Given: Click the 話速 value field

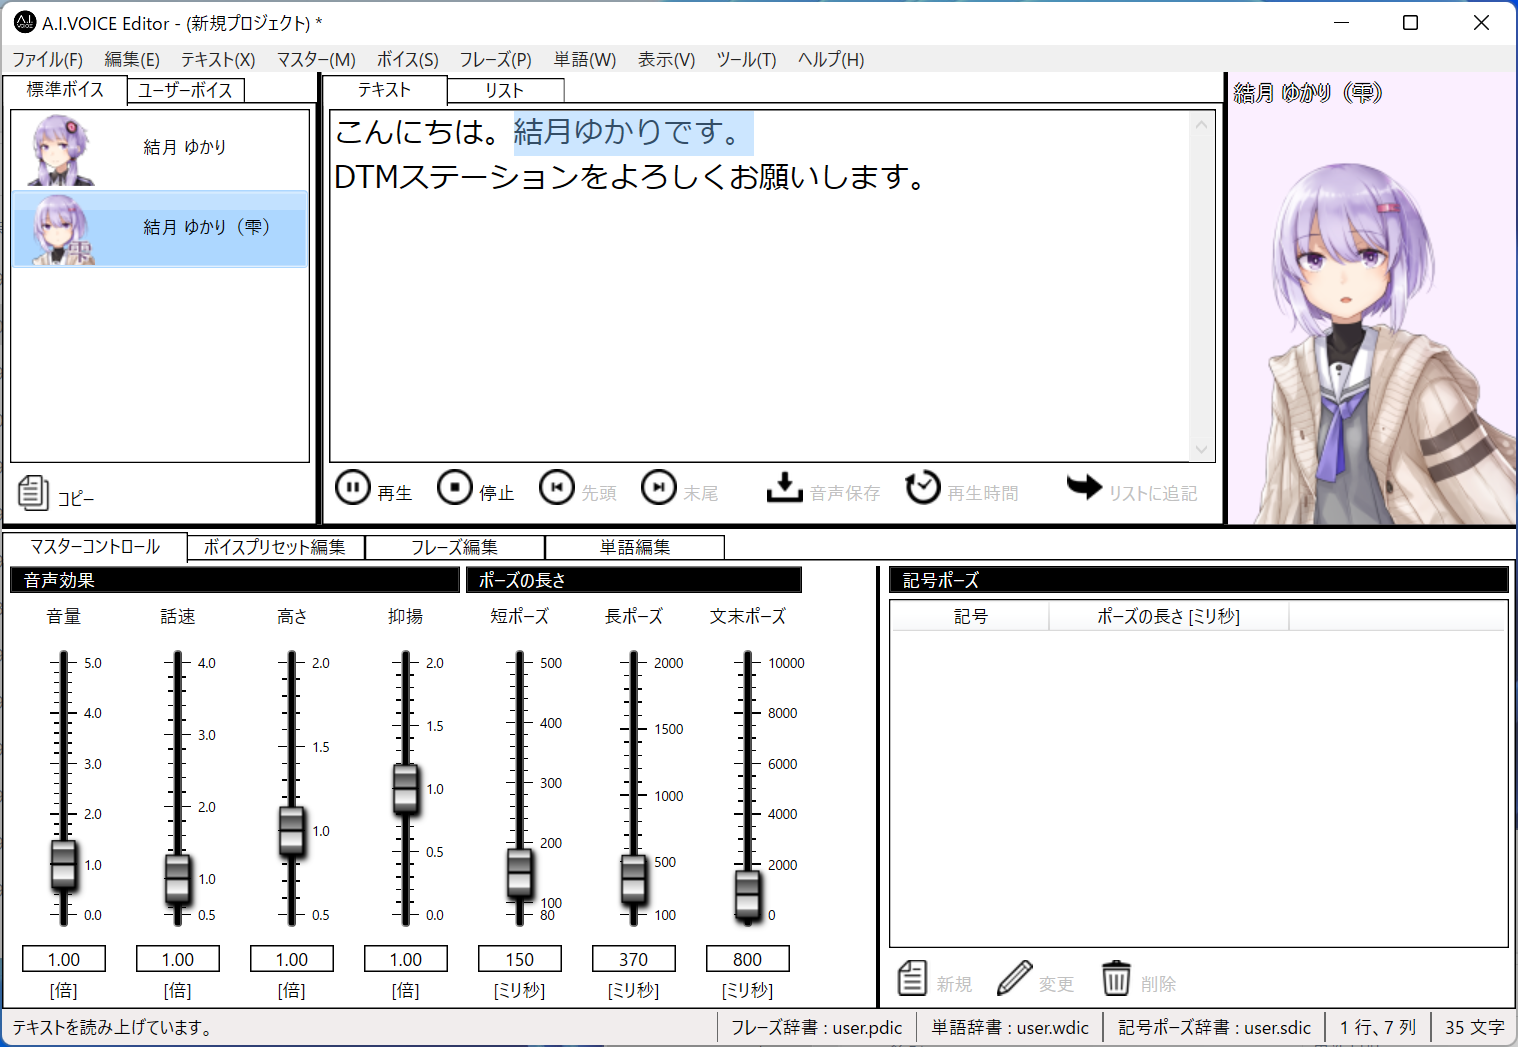Looking at the screenshot, I should pos(178,959).
